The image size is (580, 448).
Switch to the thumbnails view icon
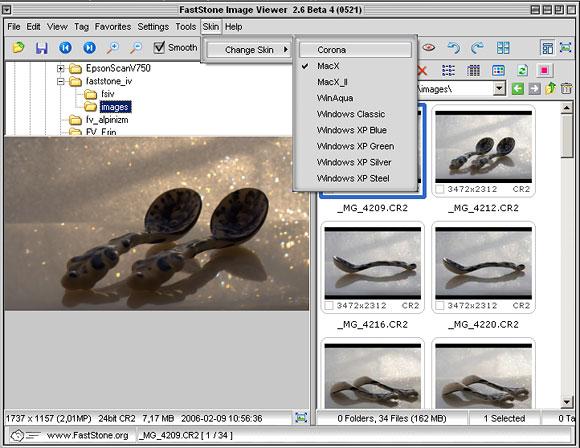[498, 70]
